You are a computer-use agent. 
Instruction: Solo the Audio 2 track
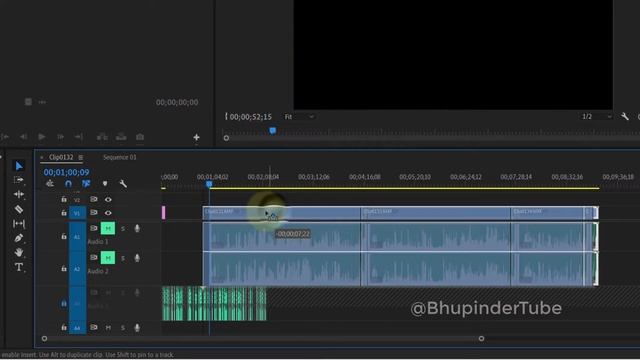(123, 258)
